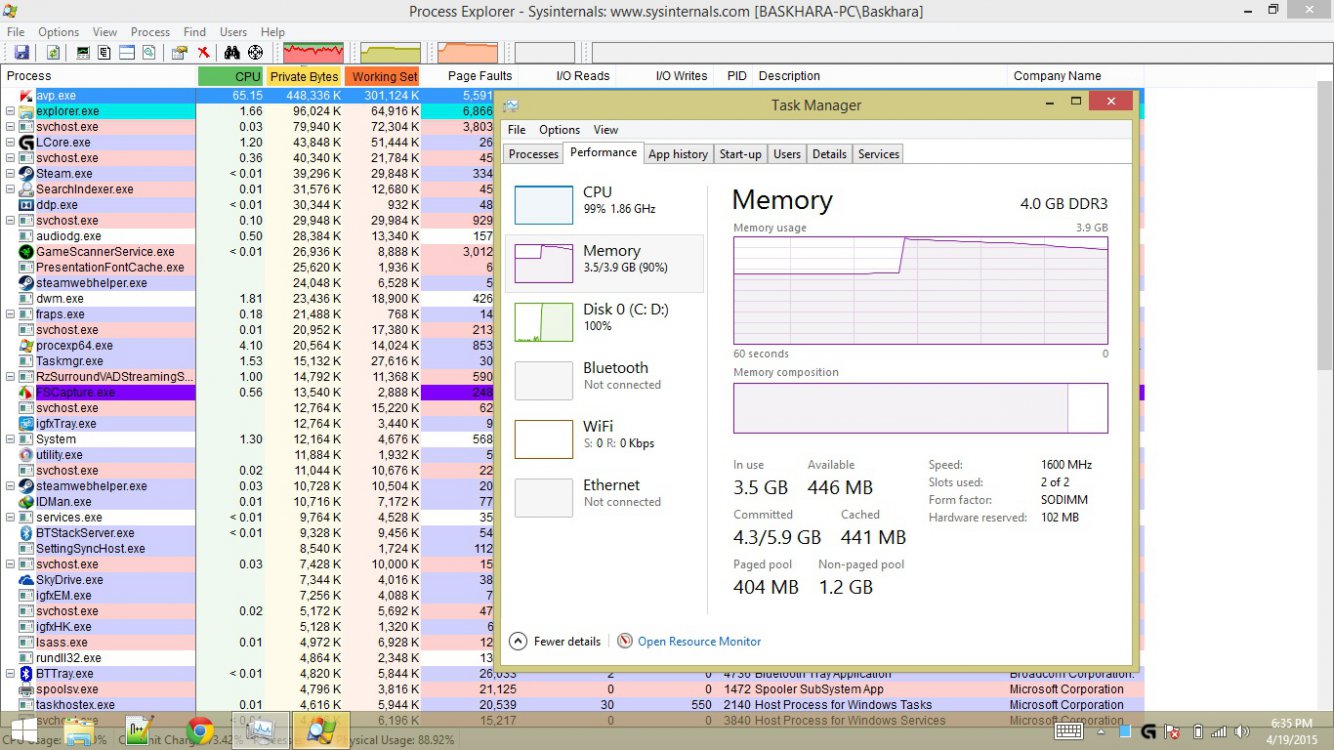
Task: Toggle the Show Lower Pane toolbar icon
Action: (x=128, y=52)
